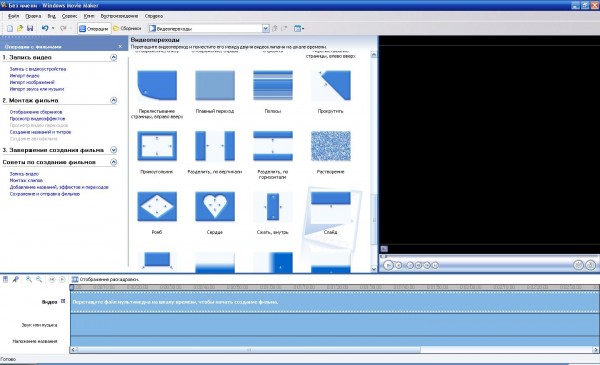Expand the Видео track plus icon

click(63, 301)
